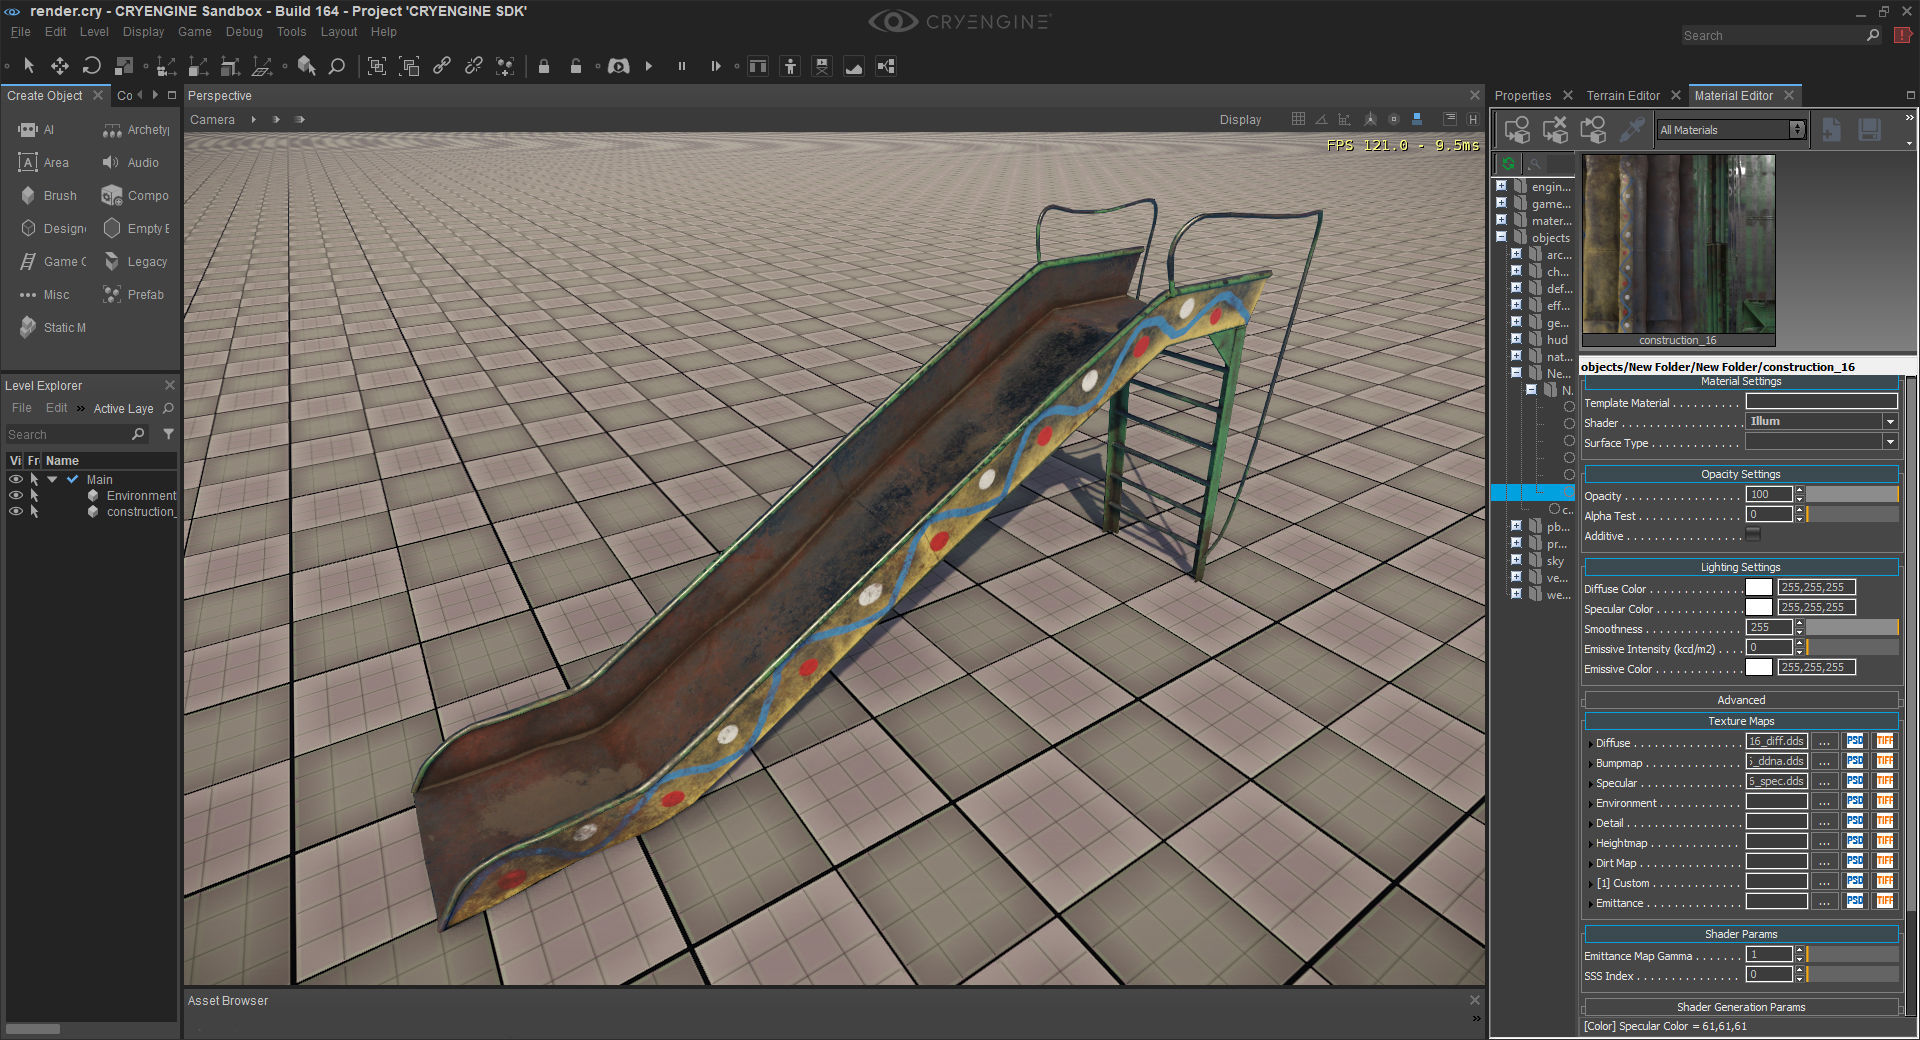Image resolution: width=1920 pixels, height=1040 pixels.
Task: Toggle the viewport grid snapping icon
Action: [1298, 119]
